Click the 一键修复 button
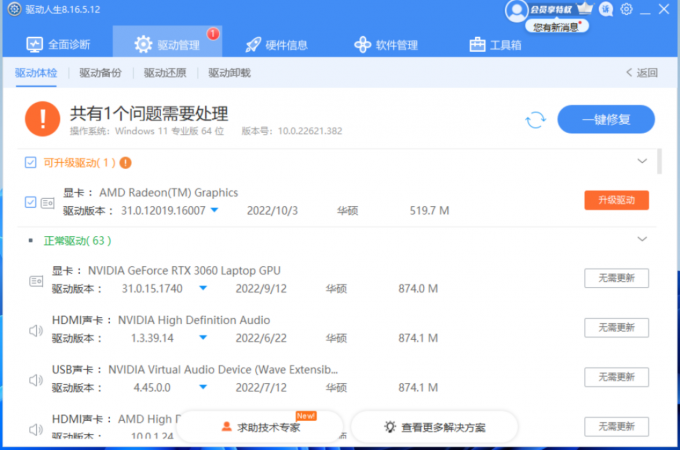Image resolution: width=680 pixels, height=450 pixels. (x=606, y=119)
